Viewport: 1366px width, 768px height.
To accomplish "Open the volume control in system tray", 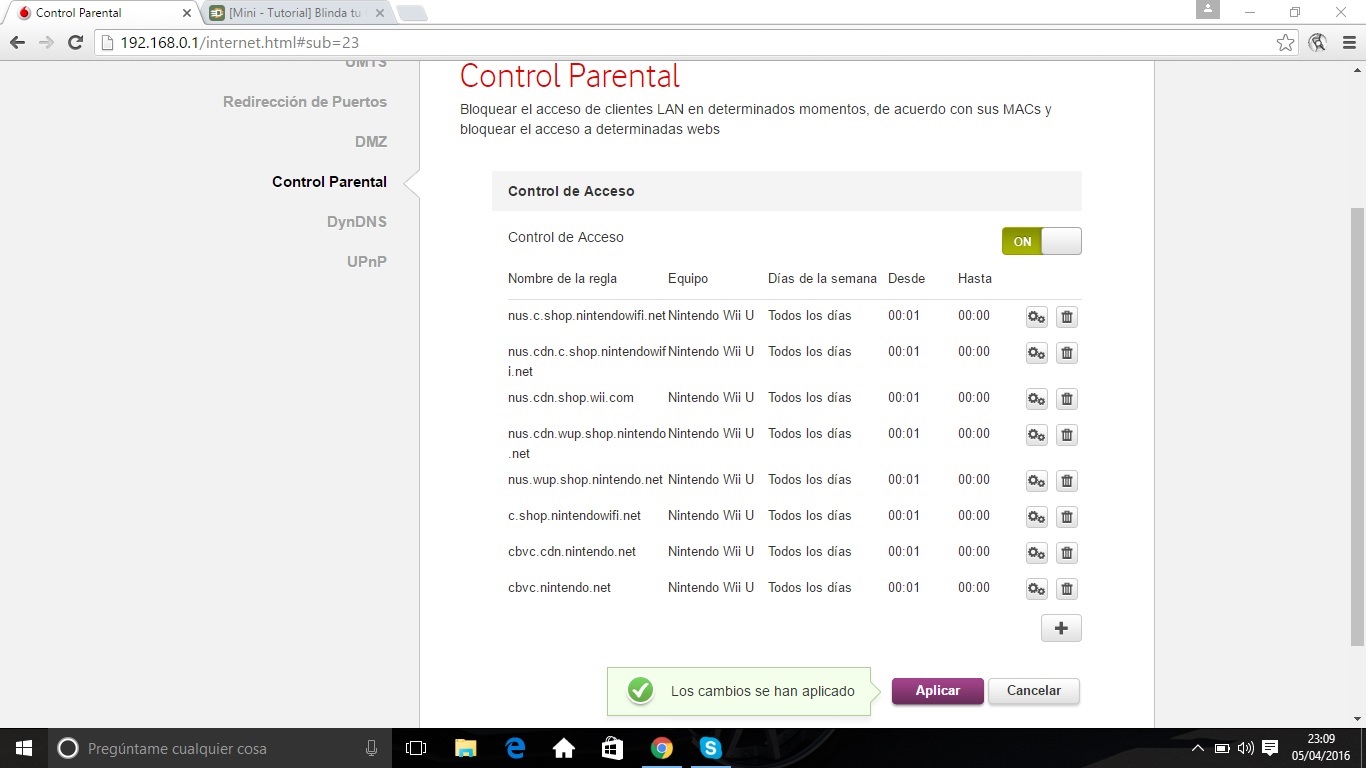I will [1245, 748].
